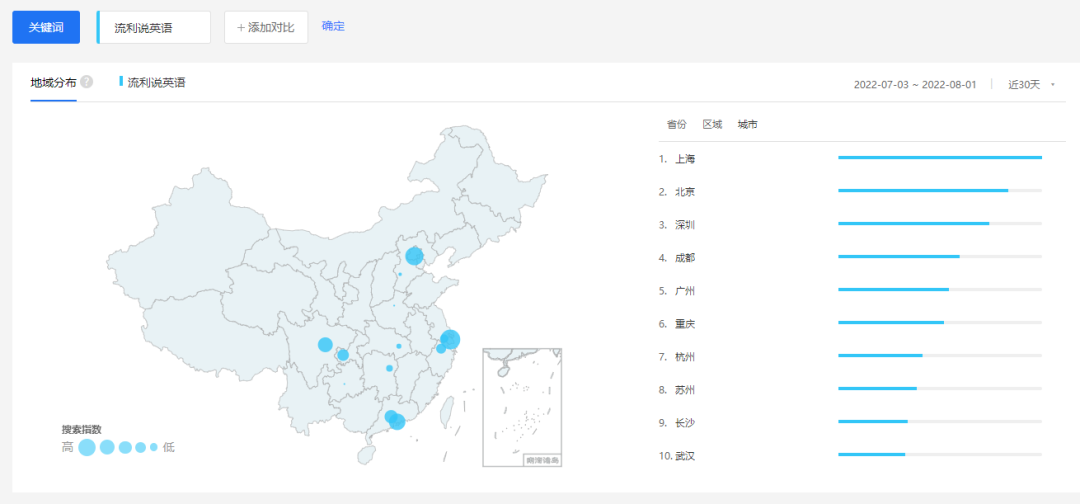Viewport: 1080px width, 504px height.
Task: Click the 上海 ranking bar
Action: click(x=939, y=158)
